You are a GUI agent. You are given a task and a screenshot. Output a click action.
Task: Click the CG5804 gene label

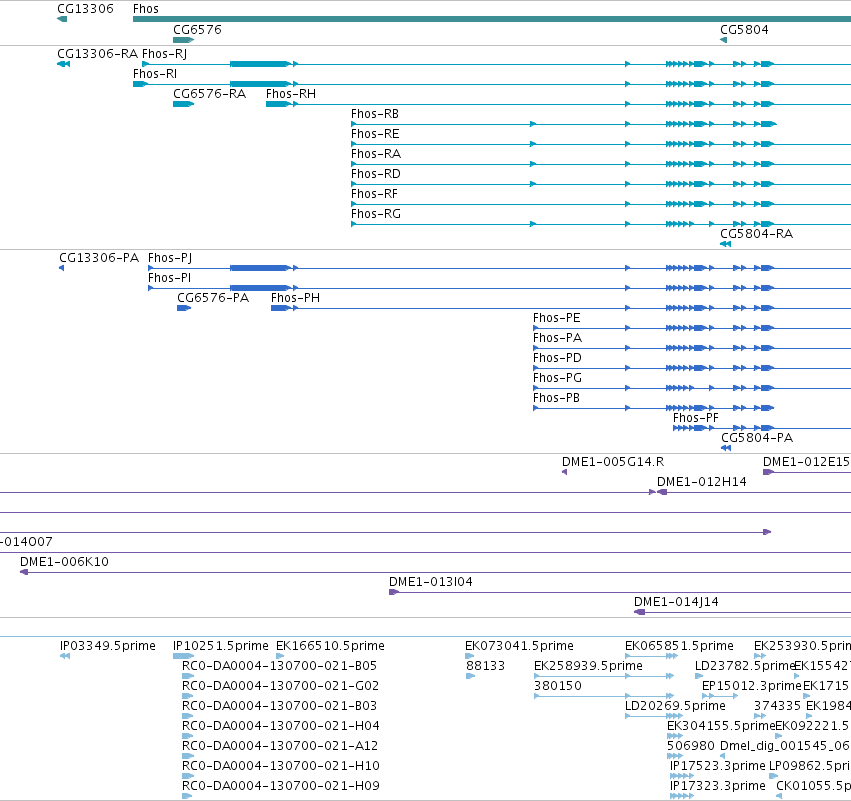coord(744,30)
